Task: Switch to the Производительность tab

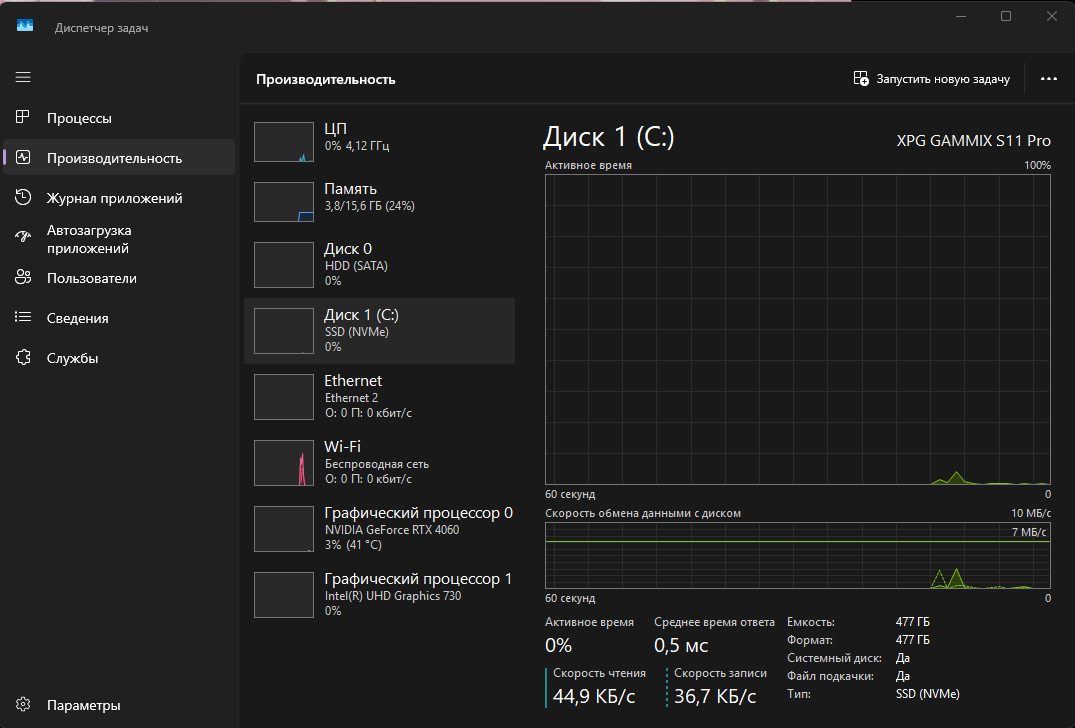Action: pos(114,158)
